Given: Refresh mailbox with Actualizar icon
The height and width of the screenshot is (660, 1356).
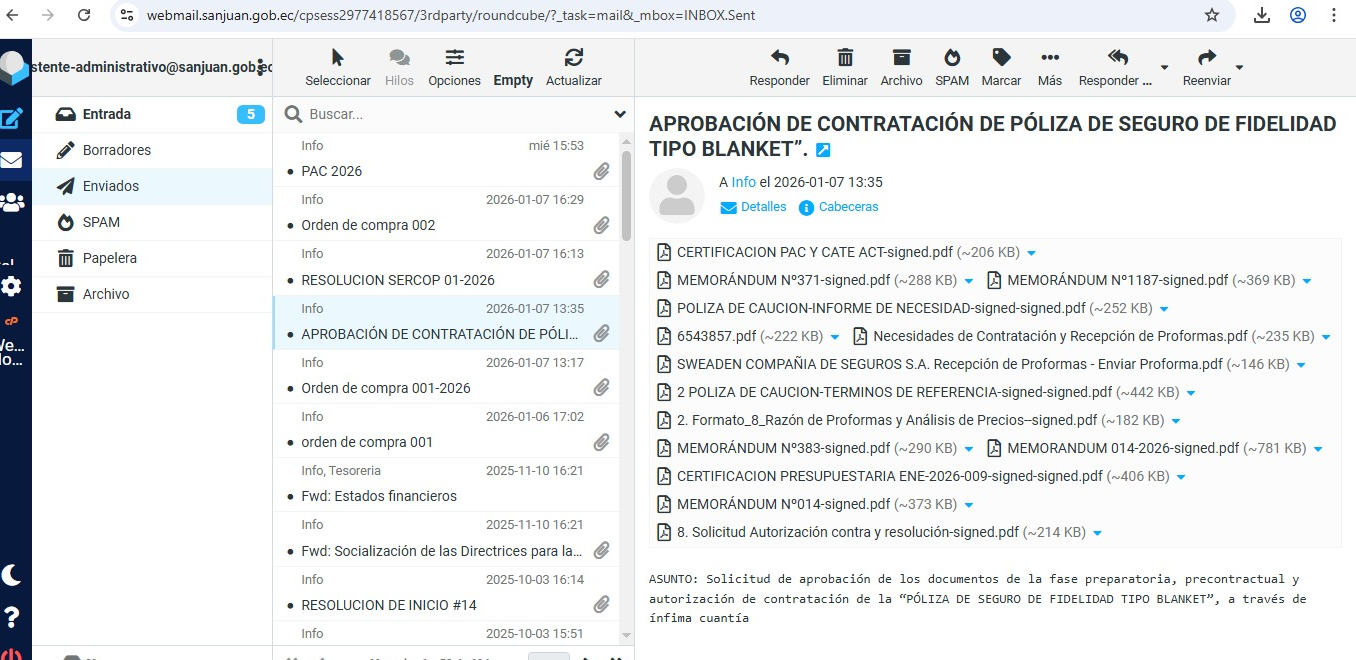Looking at the screenshot, I should tap(573, 58).
